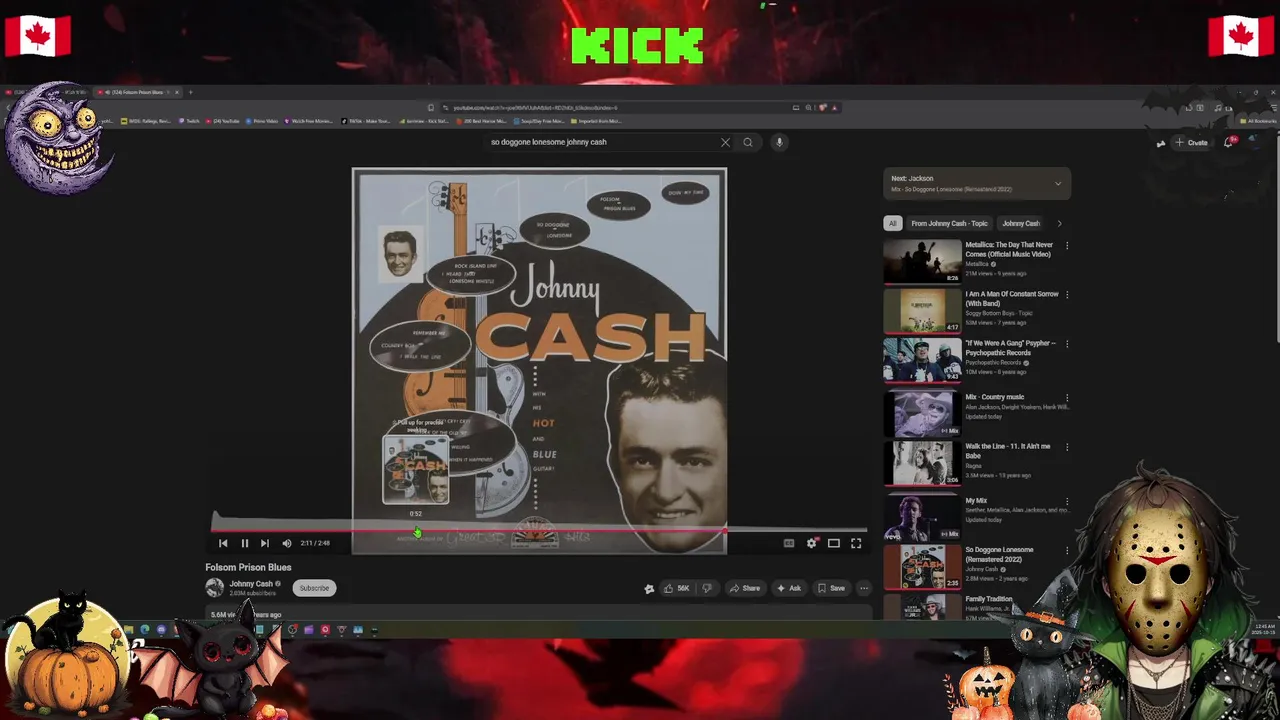Save the video to a playlist
1280x720 pixels.
tap(832, 588)
